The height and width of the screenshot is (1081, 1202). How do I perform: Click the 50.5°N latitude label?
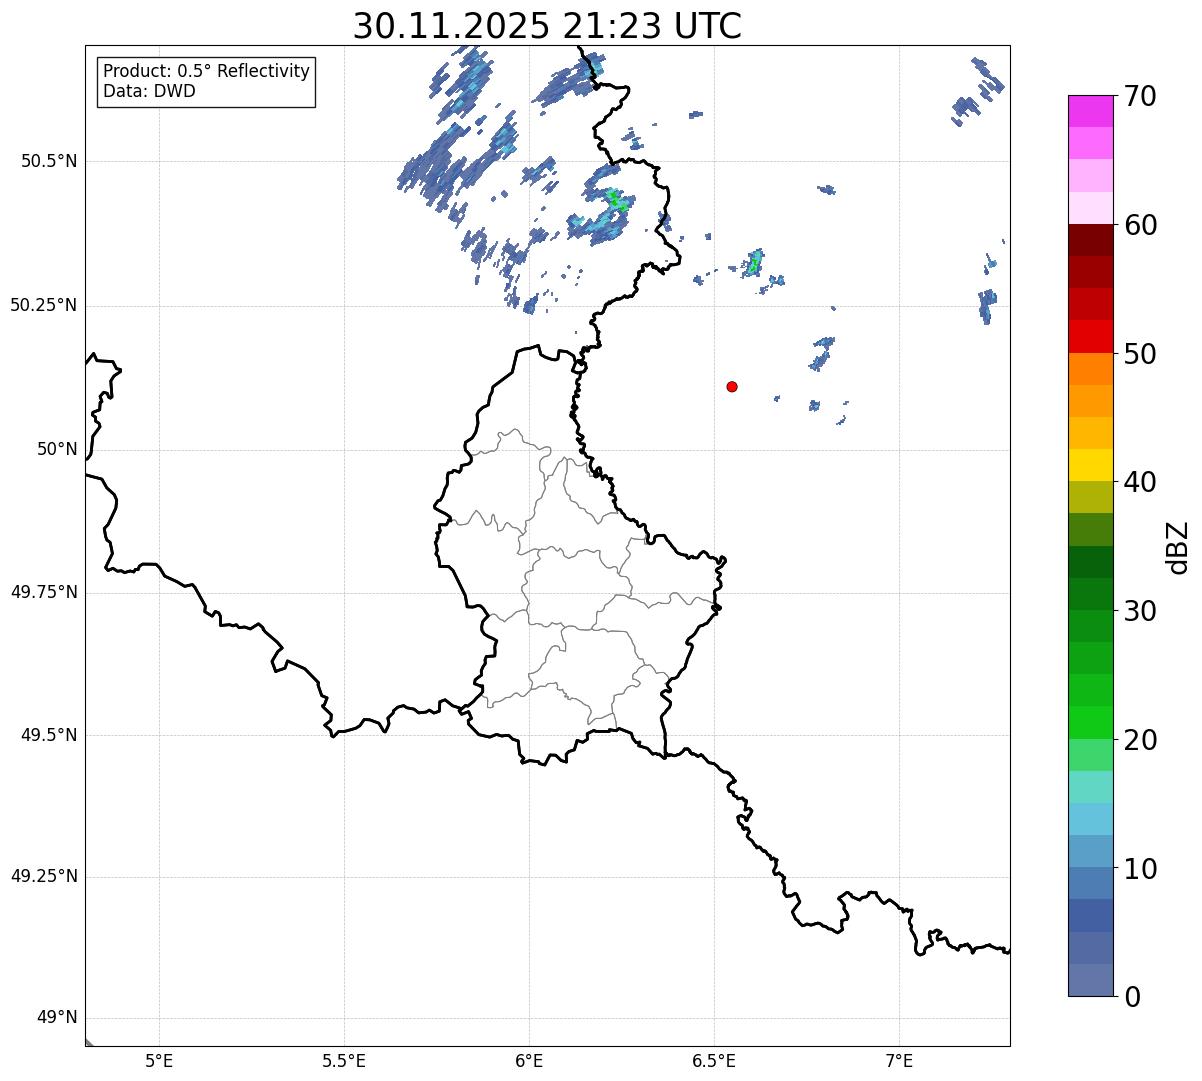click(49, 161)
